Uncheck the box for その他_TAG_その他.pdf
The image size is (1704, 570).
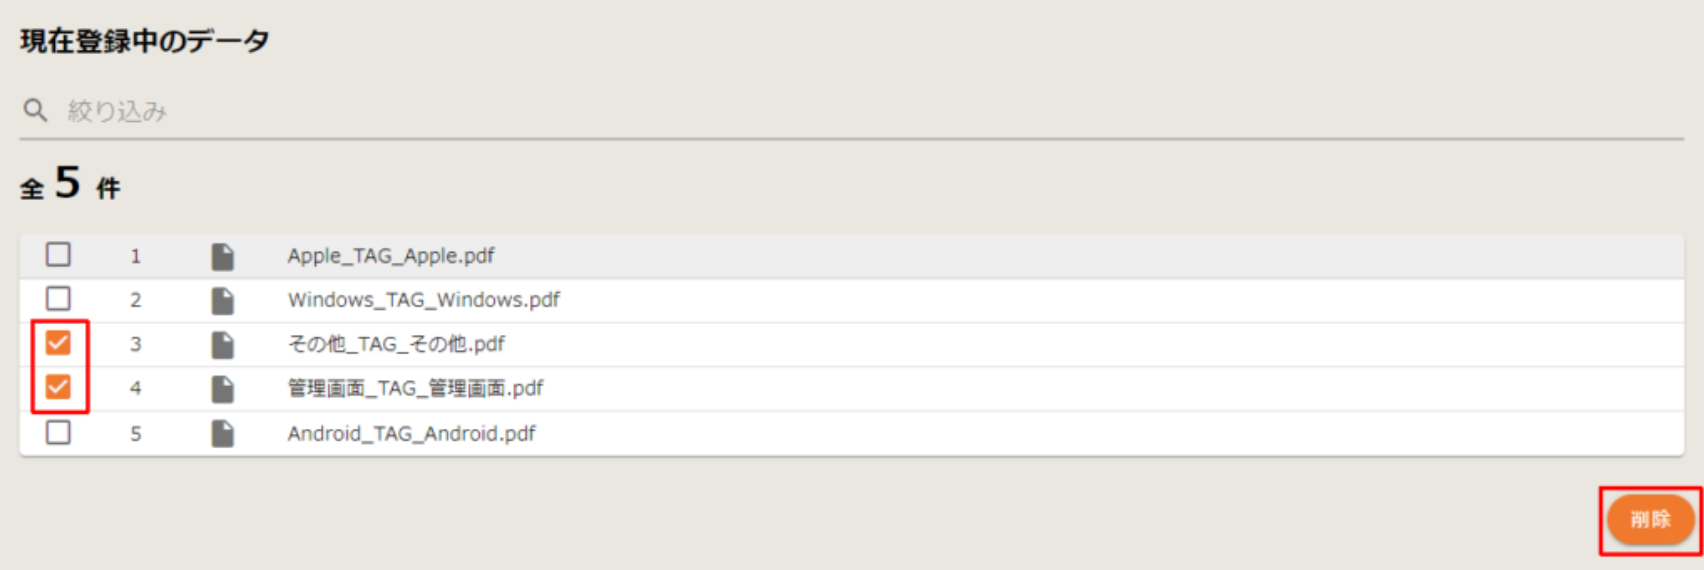pyautogui.click(x=59, y=343)
